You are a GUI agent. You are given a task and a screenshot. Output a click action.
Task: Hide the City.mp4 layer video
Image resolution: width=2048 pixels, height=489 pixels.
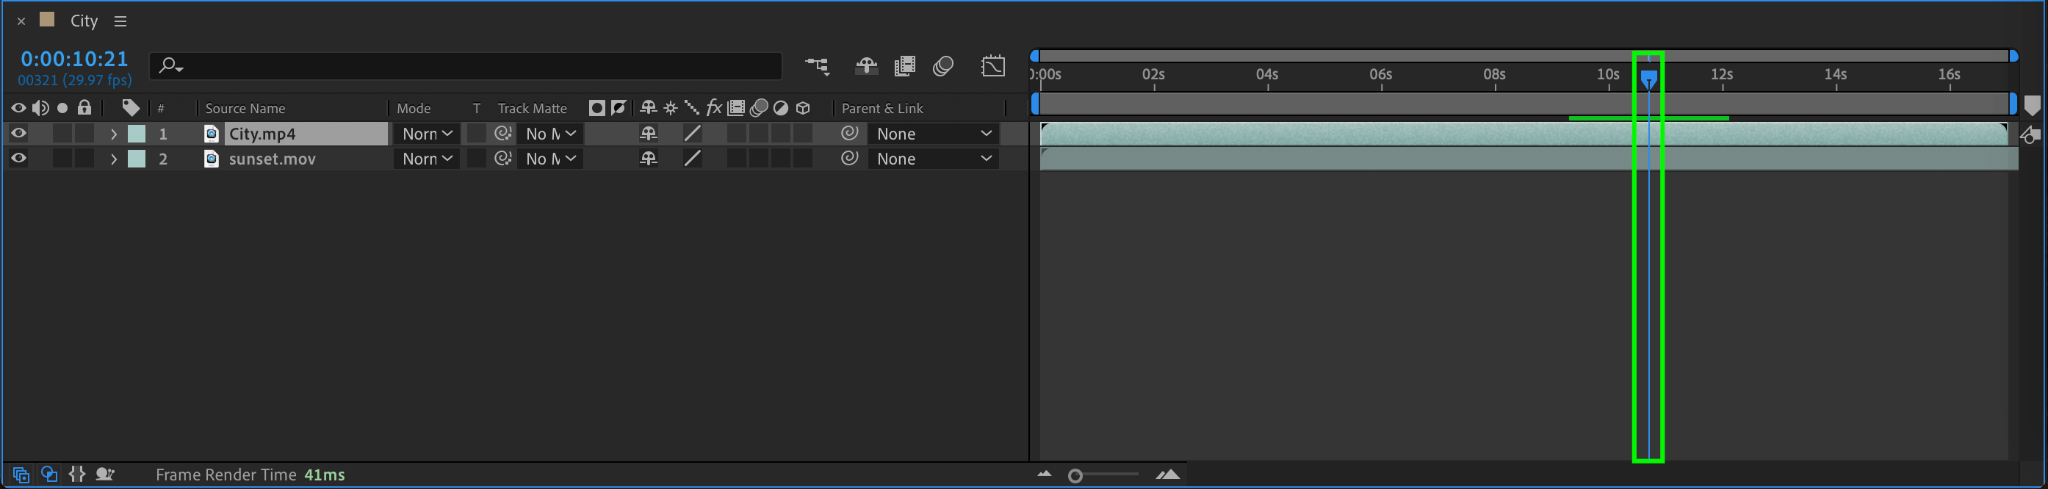18,133
